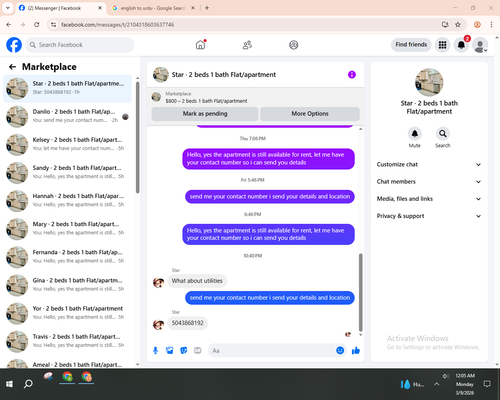
Task: Open the Windows action center icon
Action: tap(487, 384)
